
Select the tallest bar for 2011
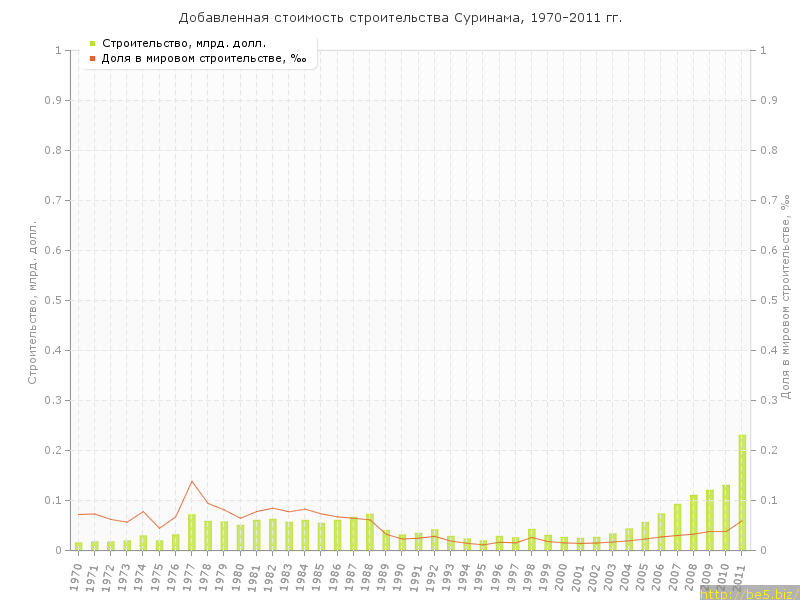(x=742, y=492)
